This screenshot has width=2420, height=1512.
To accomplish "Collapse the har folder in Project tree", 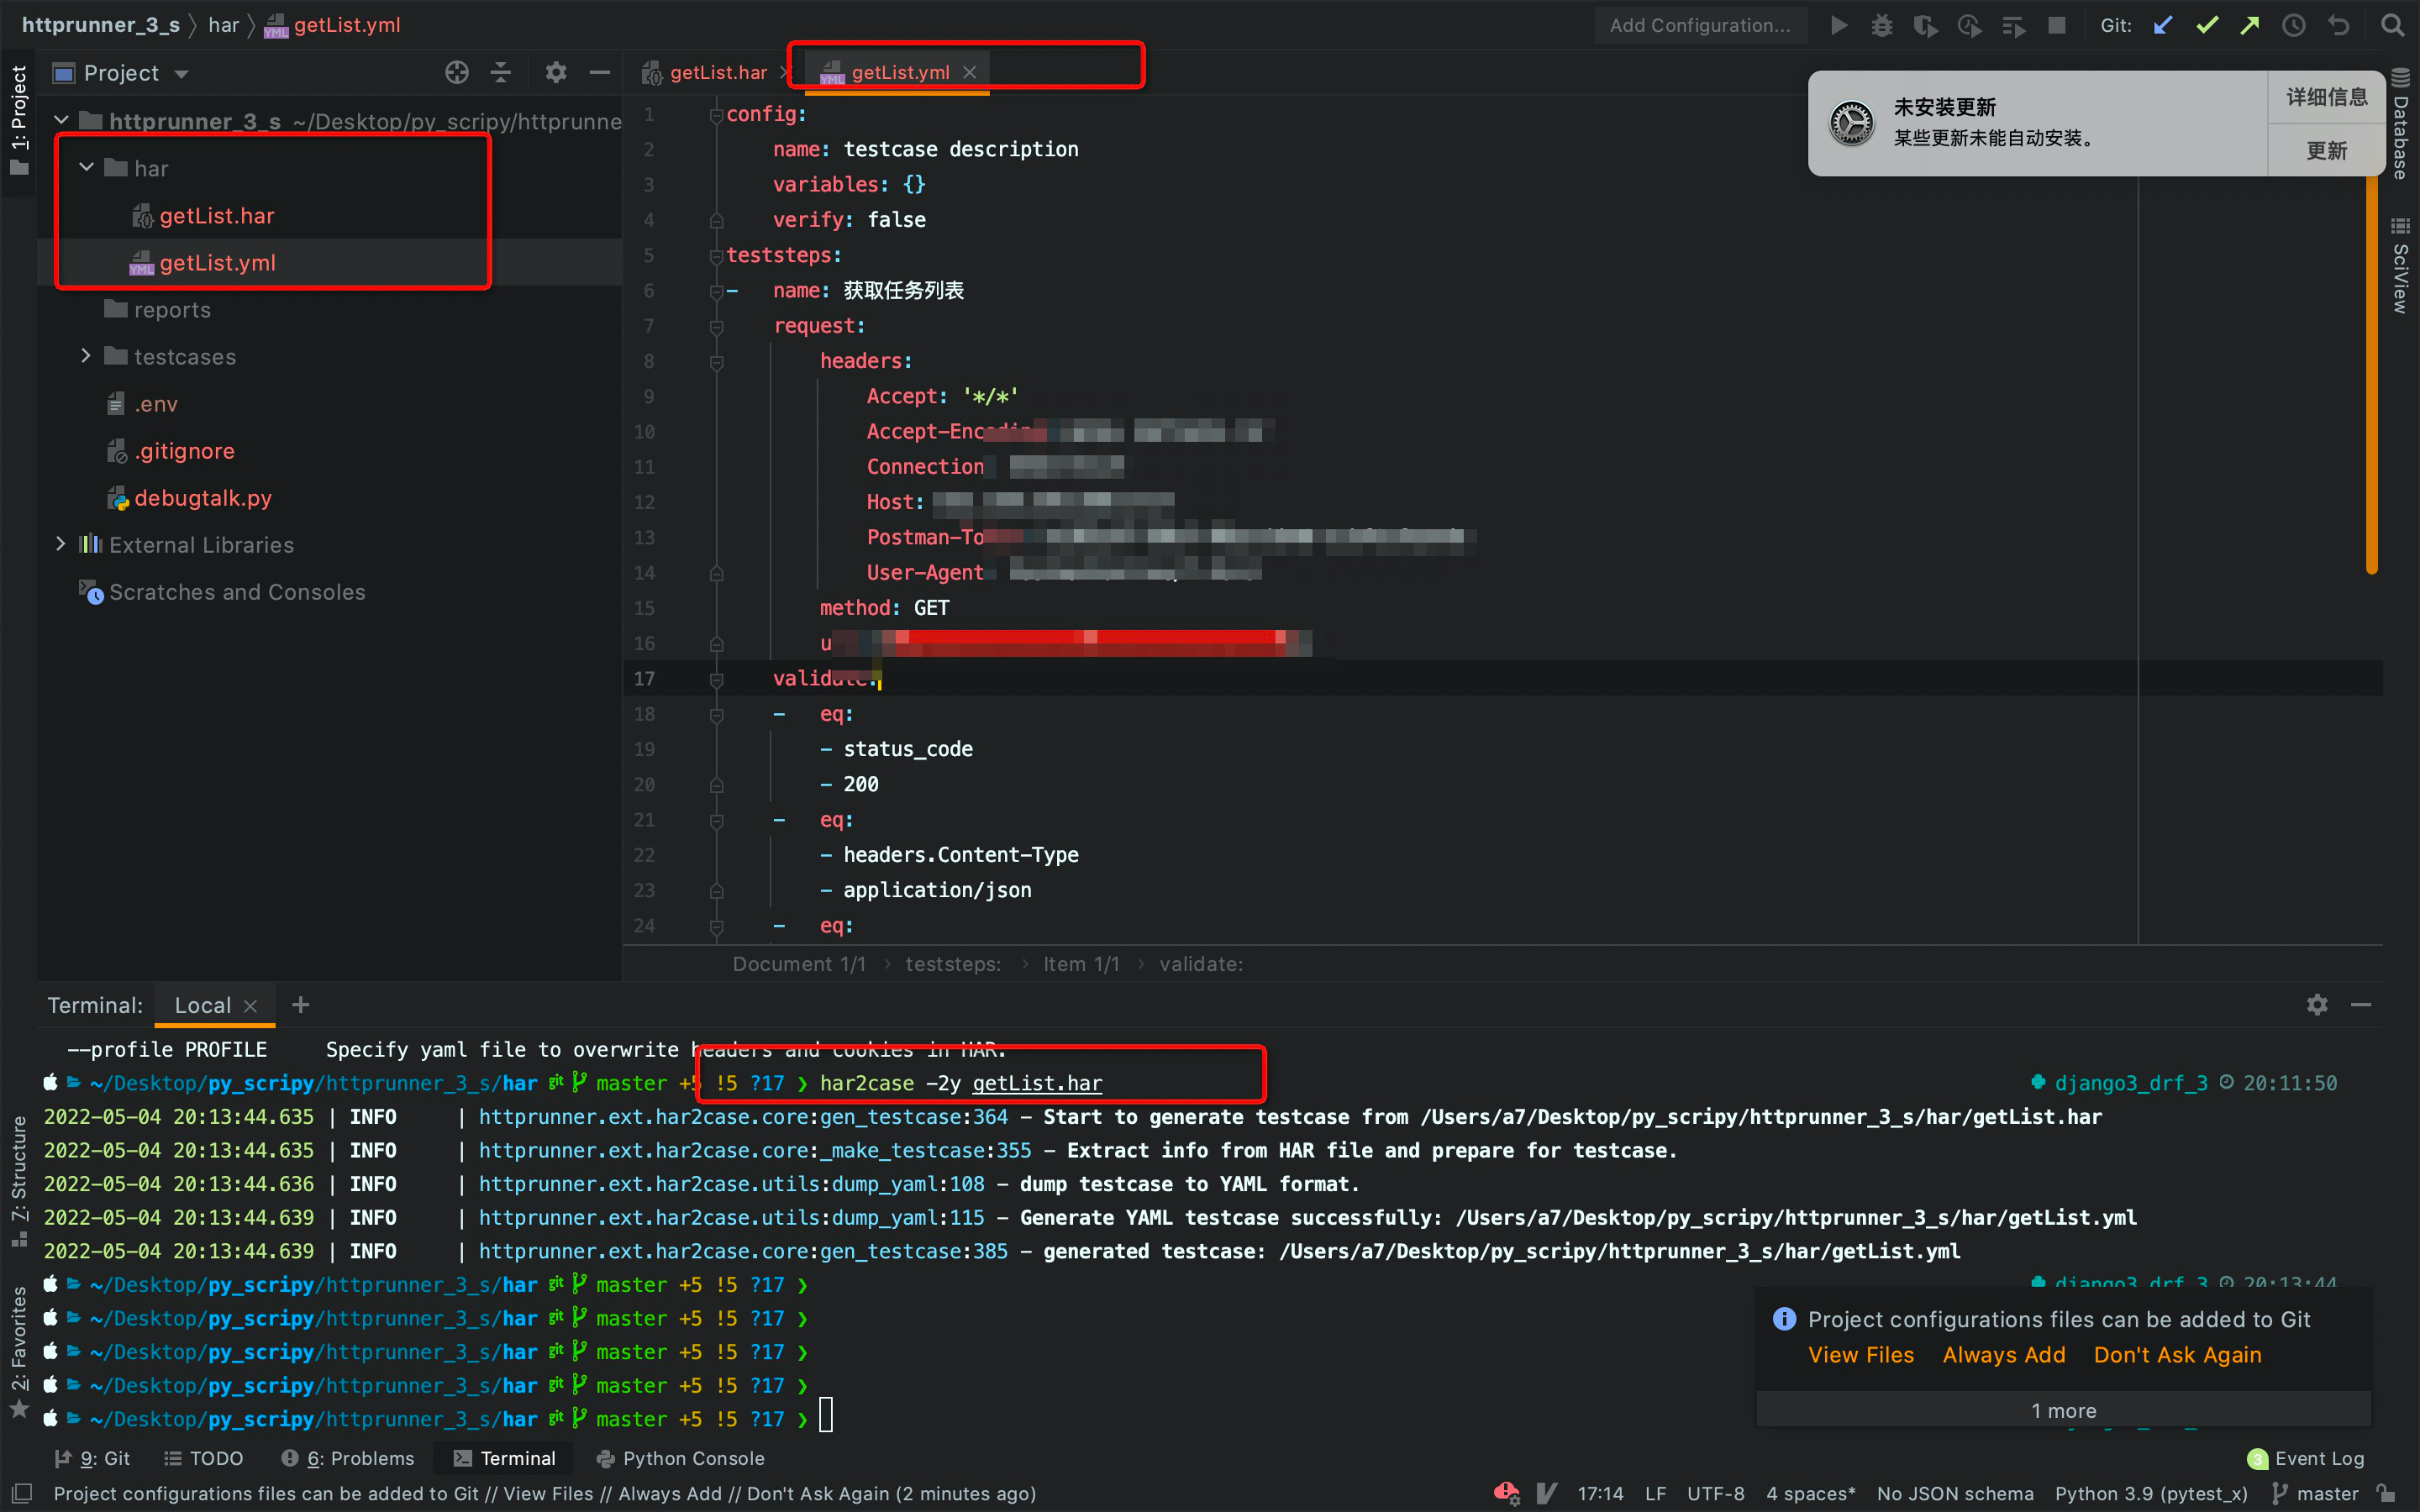I will tap(86, 167).
